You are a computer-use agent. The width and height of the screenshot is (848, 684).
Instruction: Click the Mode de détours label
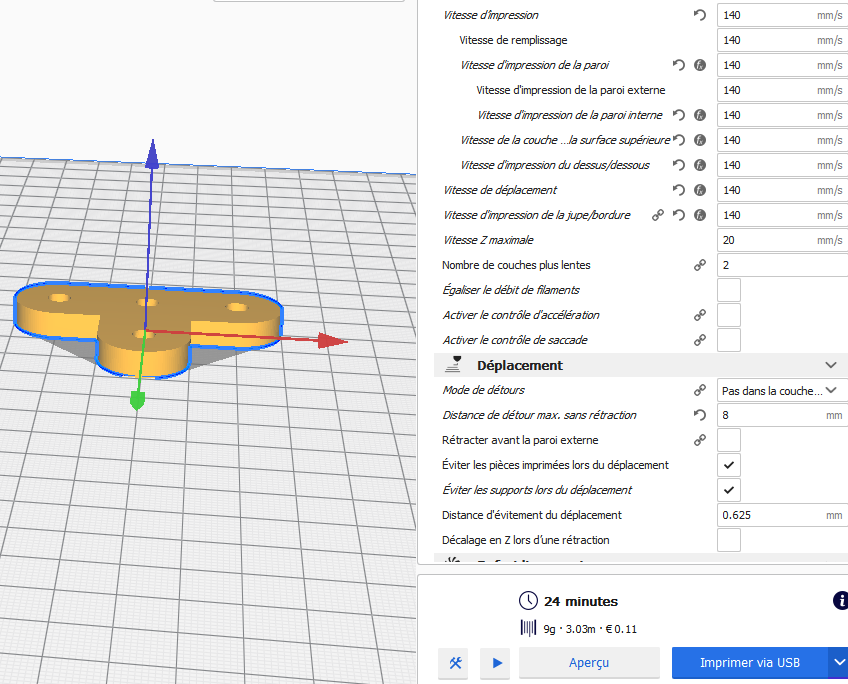(483, 390)
